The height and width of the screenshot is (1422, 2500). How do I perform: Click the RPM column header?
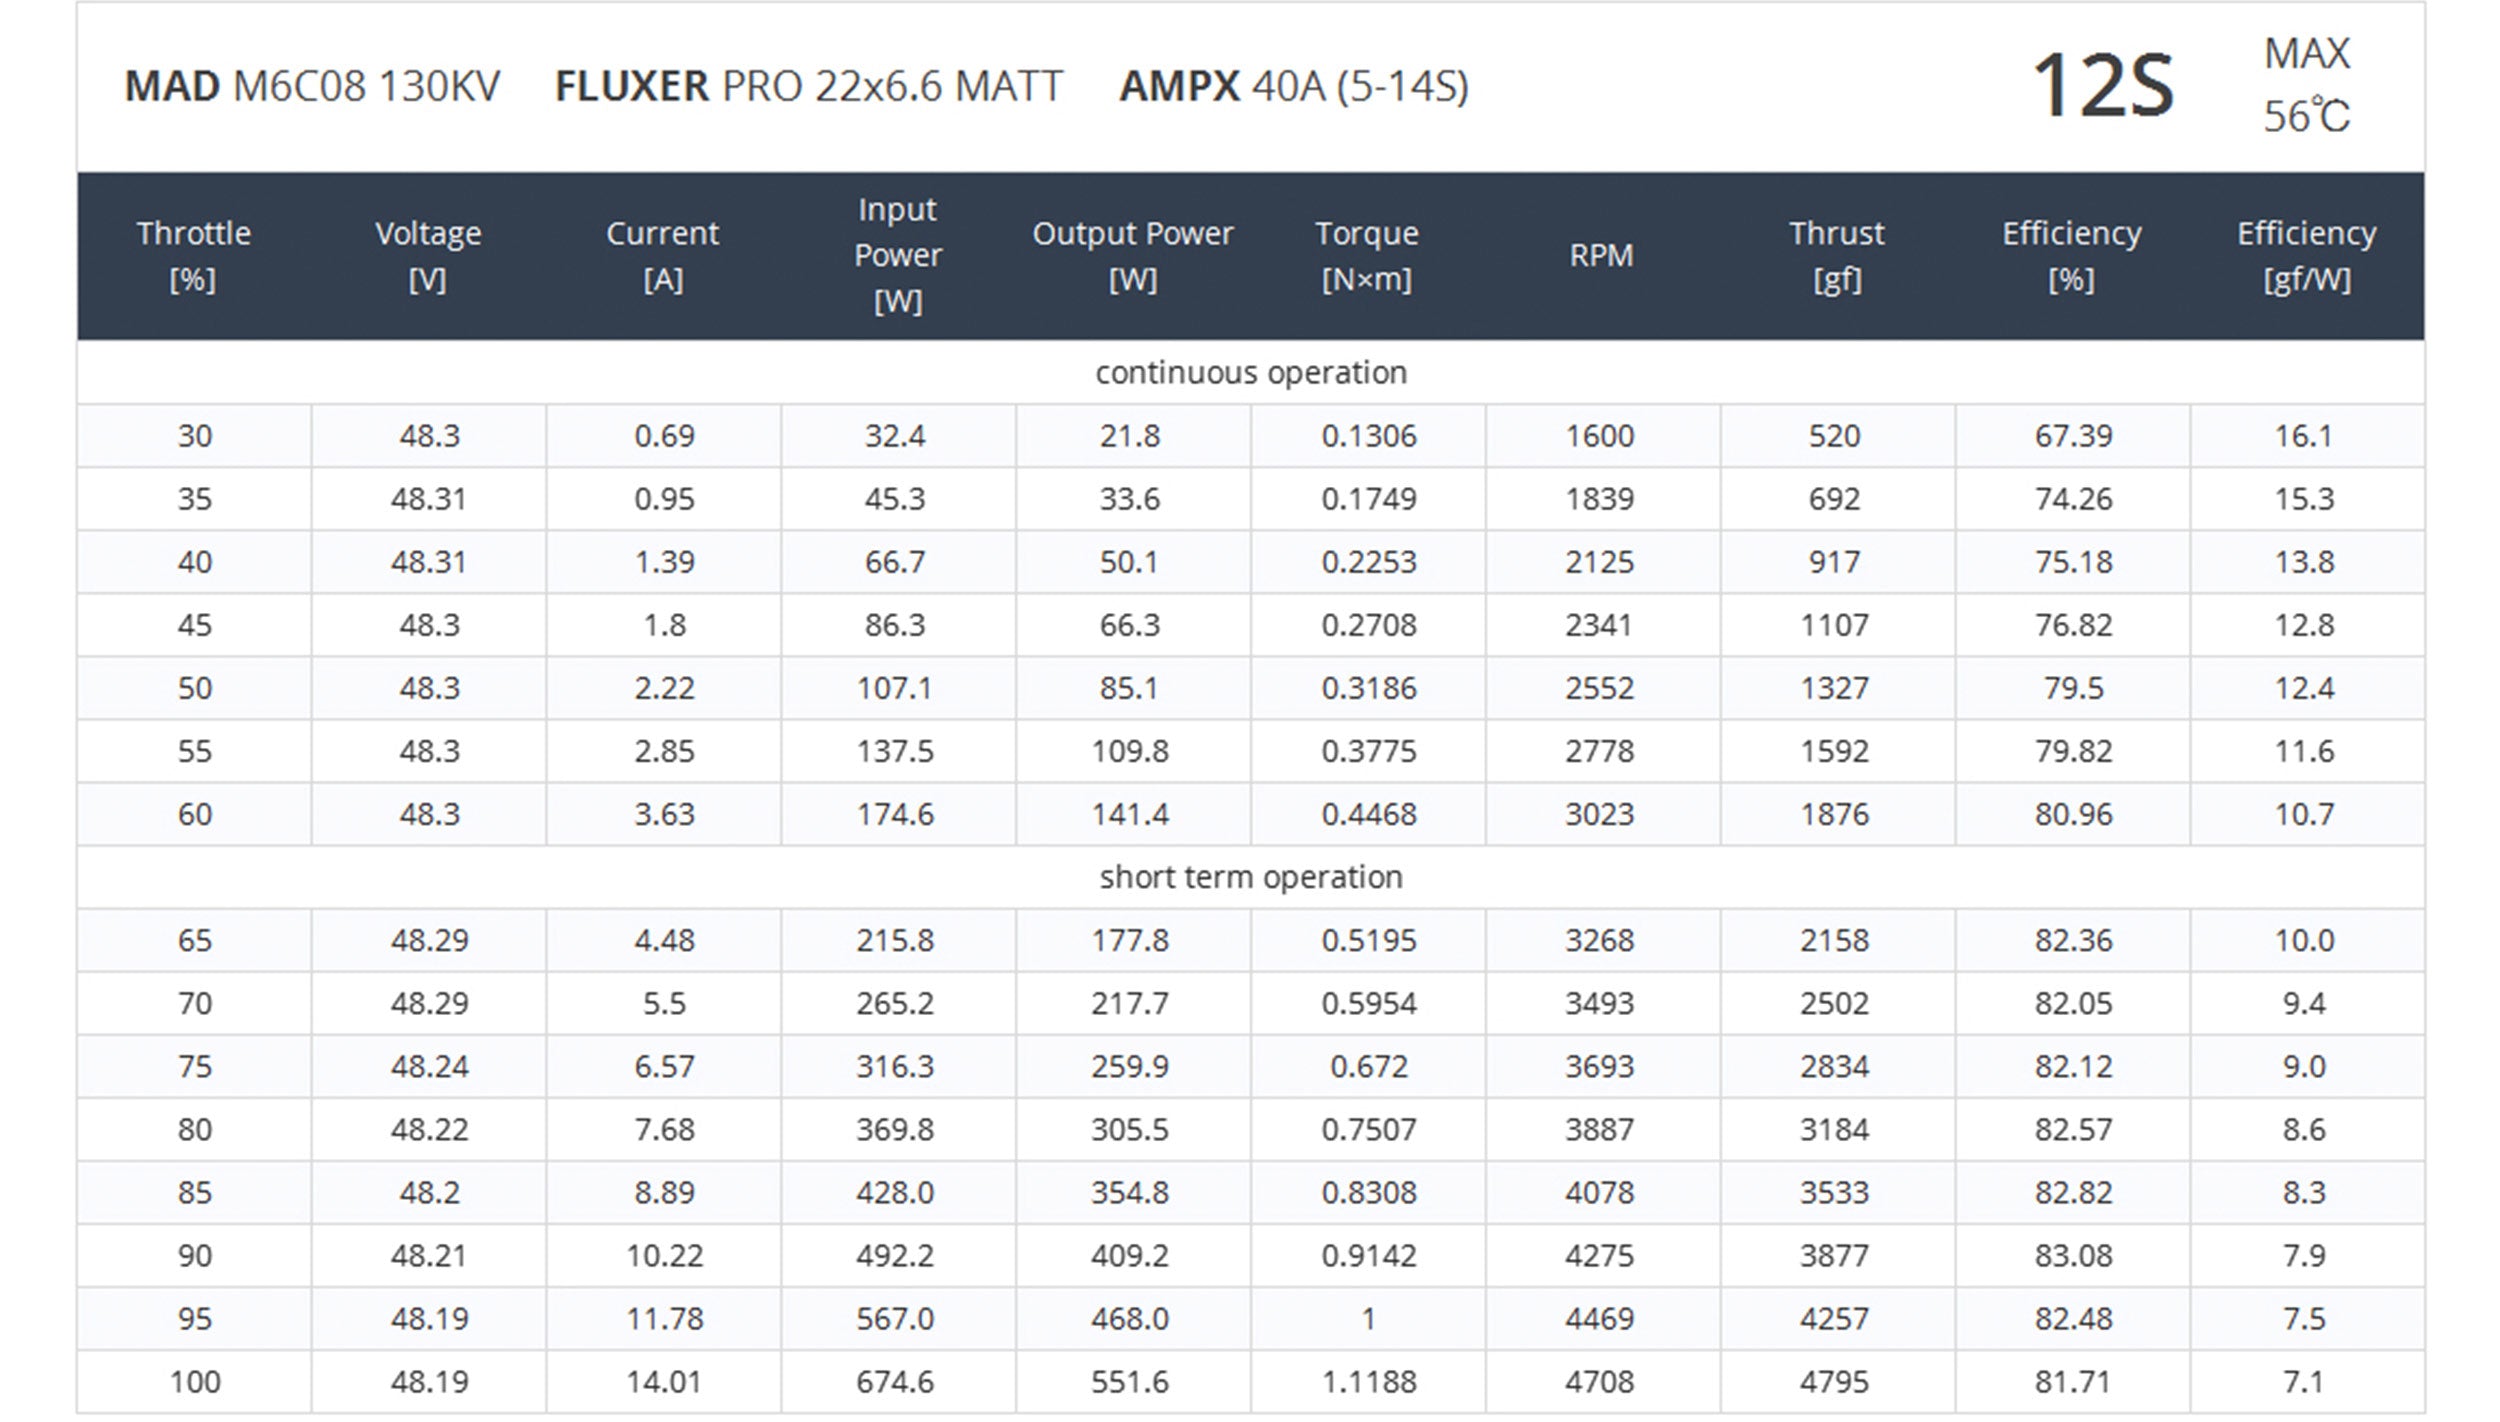[1601, 256]
